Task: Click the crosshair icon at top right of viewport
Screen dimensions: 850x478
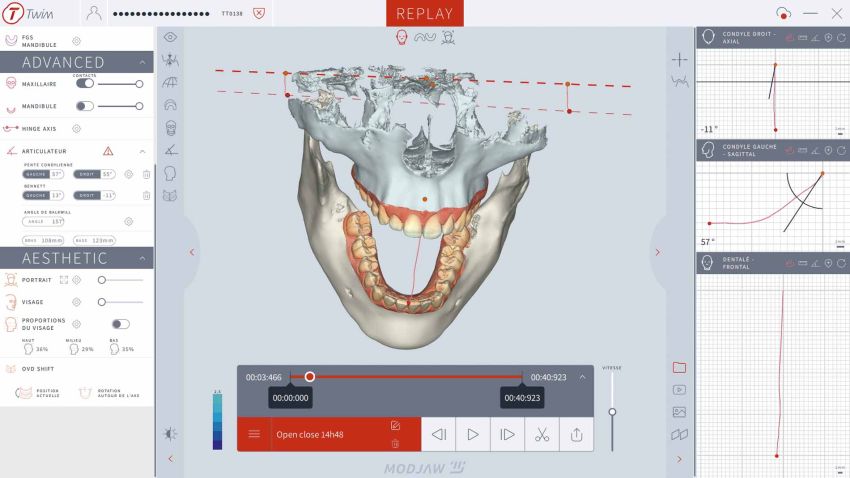Action: point(679,59)
